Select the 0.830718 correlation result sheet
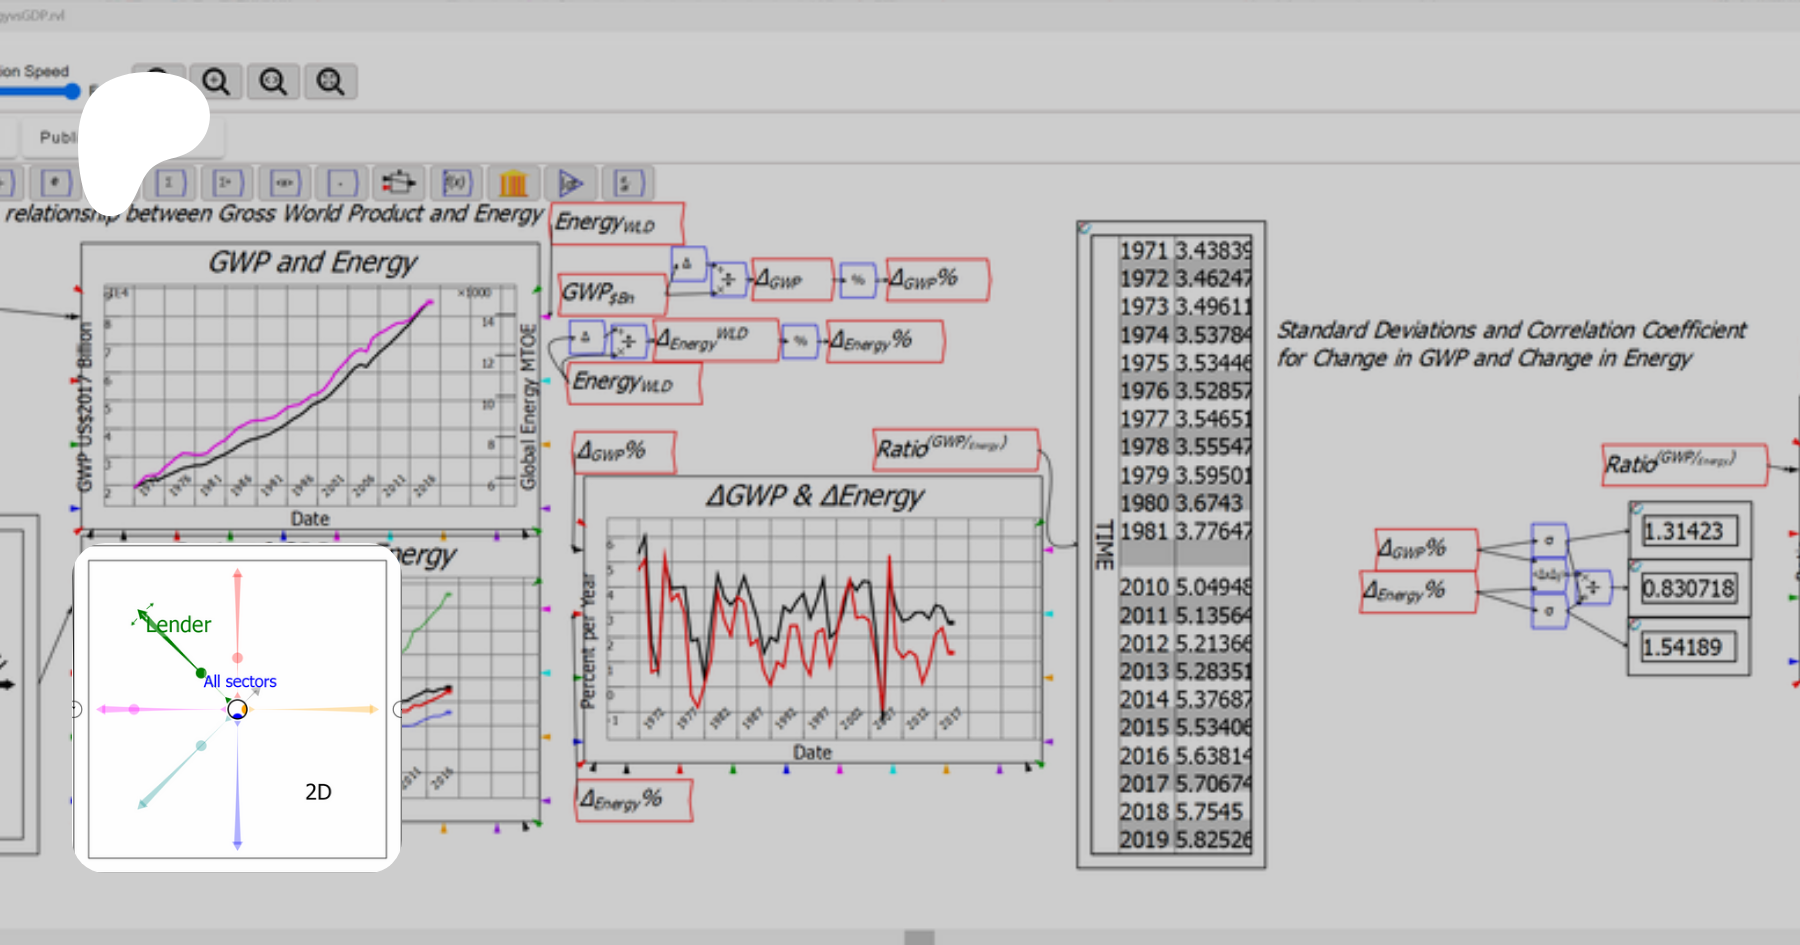This screenshot has height=945, width=1800. click(x=1688, y=588)
